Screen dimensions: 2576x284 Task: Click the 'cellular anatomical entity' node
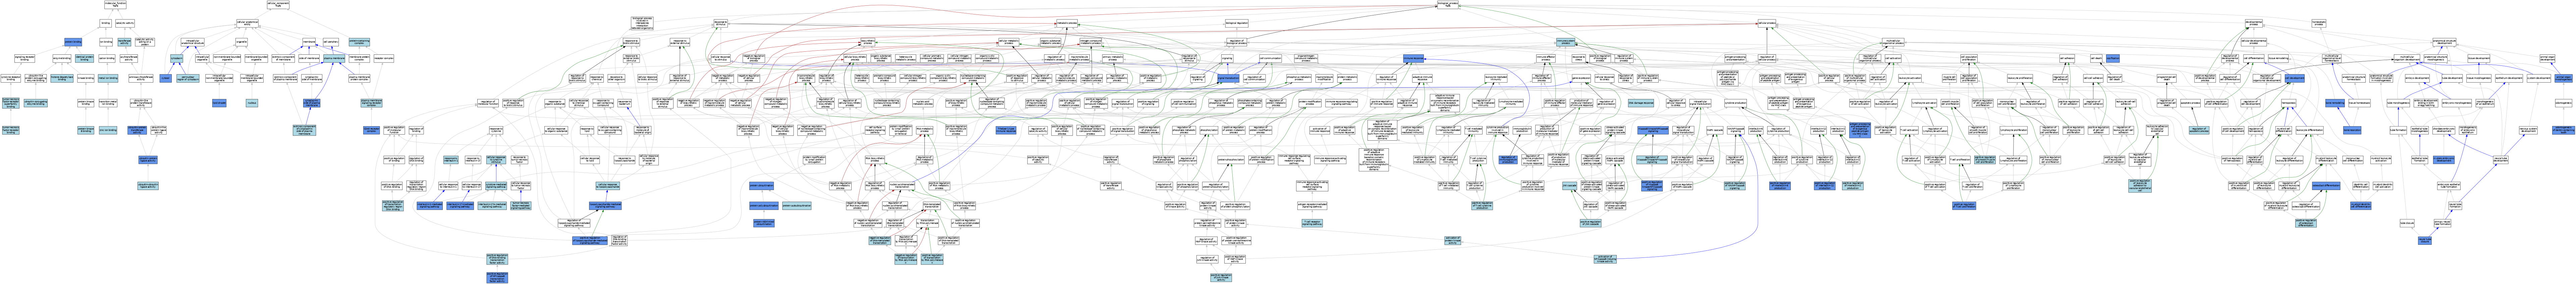tap(247, 23)
